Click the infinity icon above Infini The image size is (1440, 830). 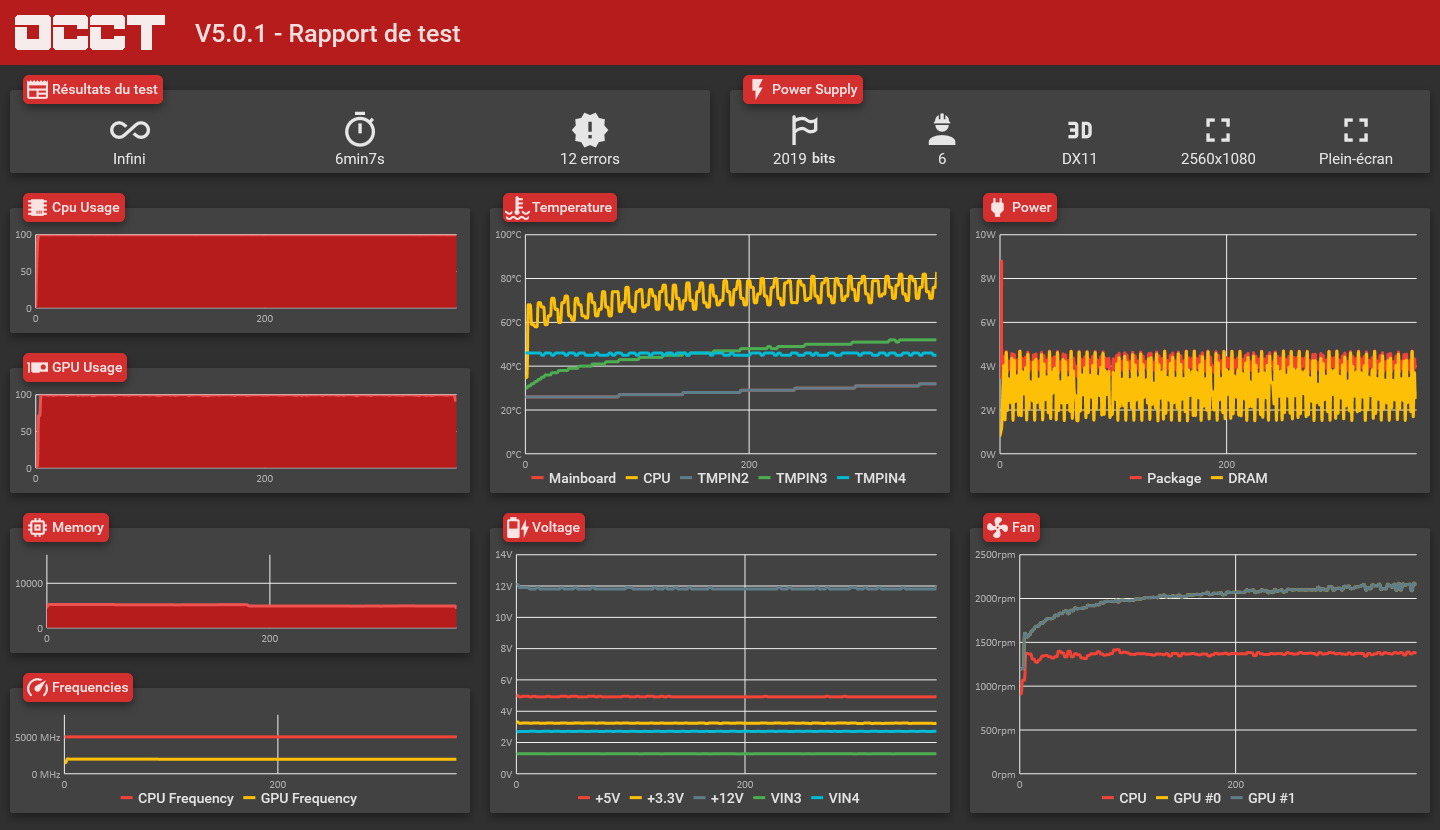130,130
